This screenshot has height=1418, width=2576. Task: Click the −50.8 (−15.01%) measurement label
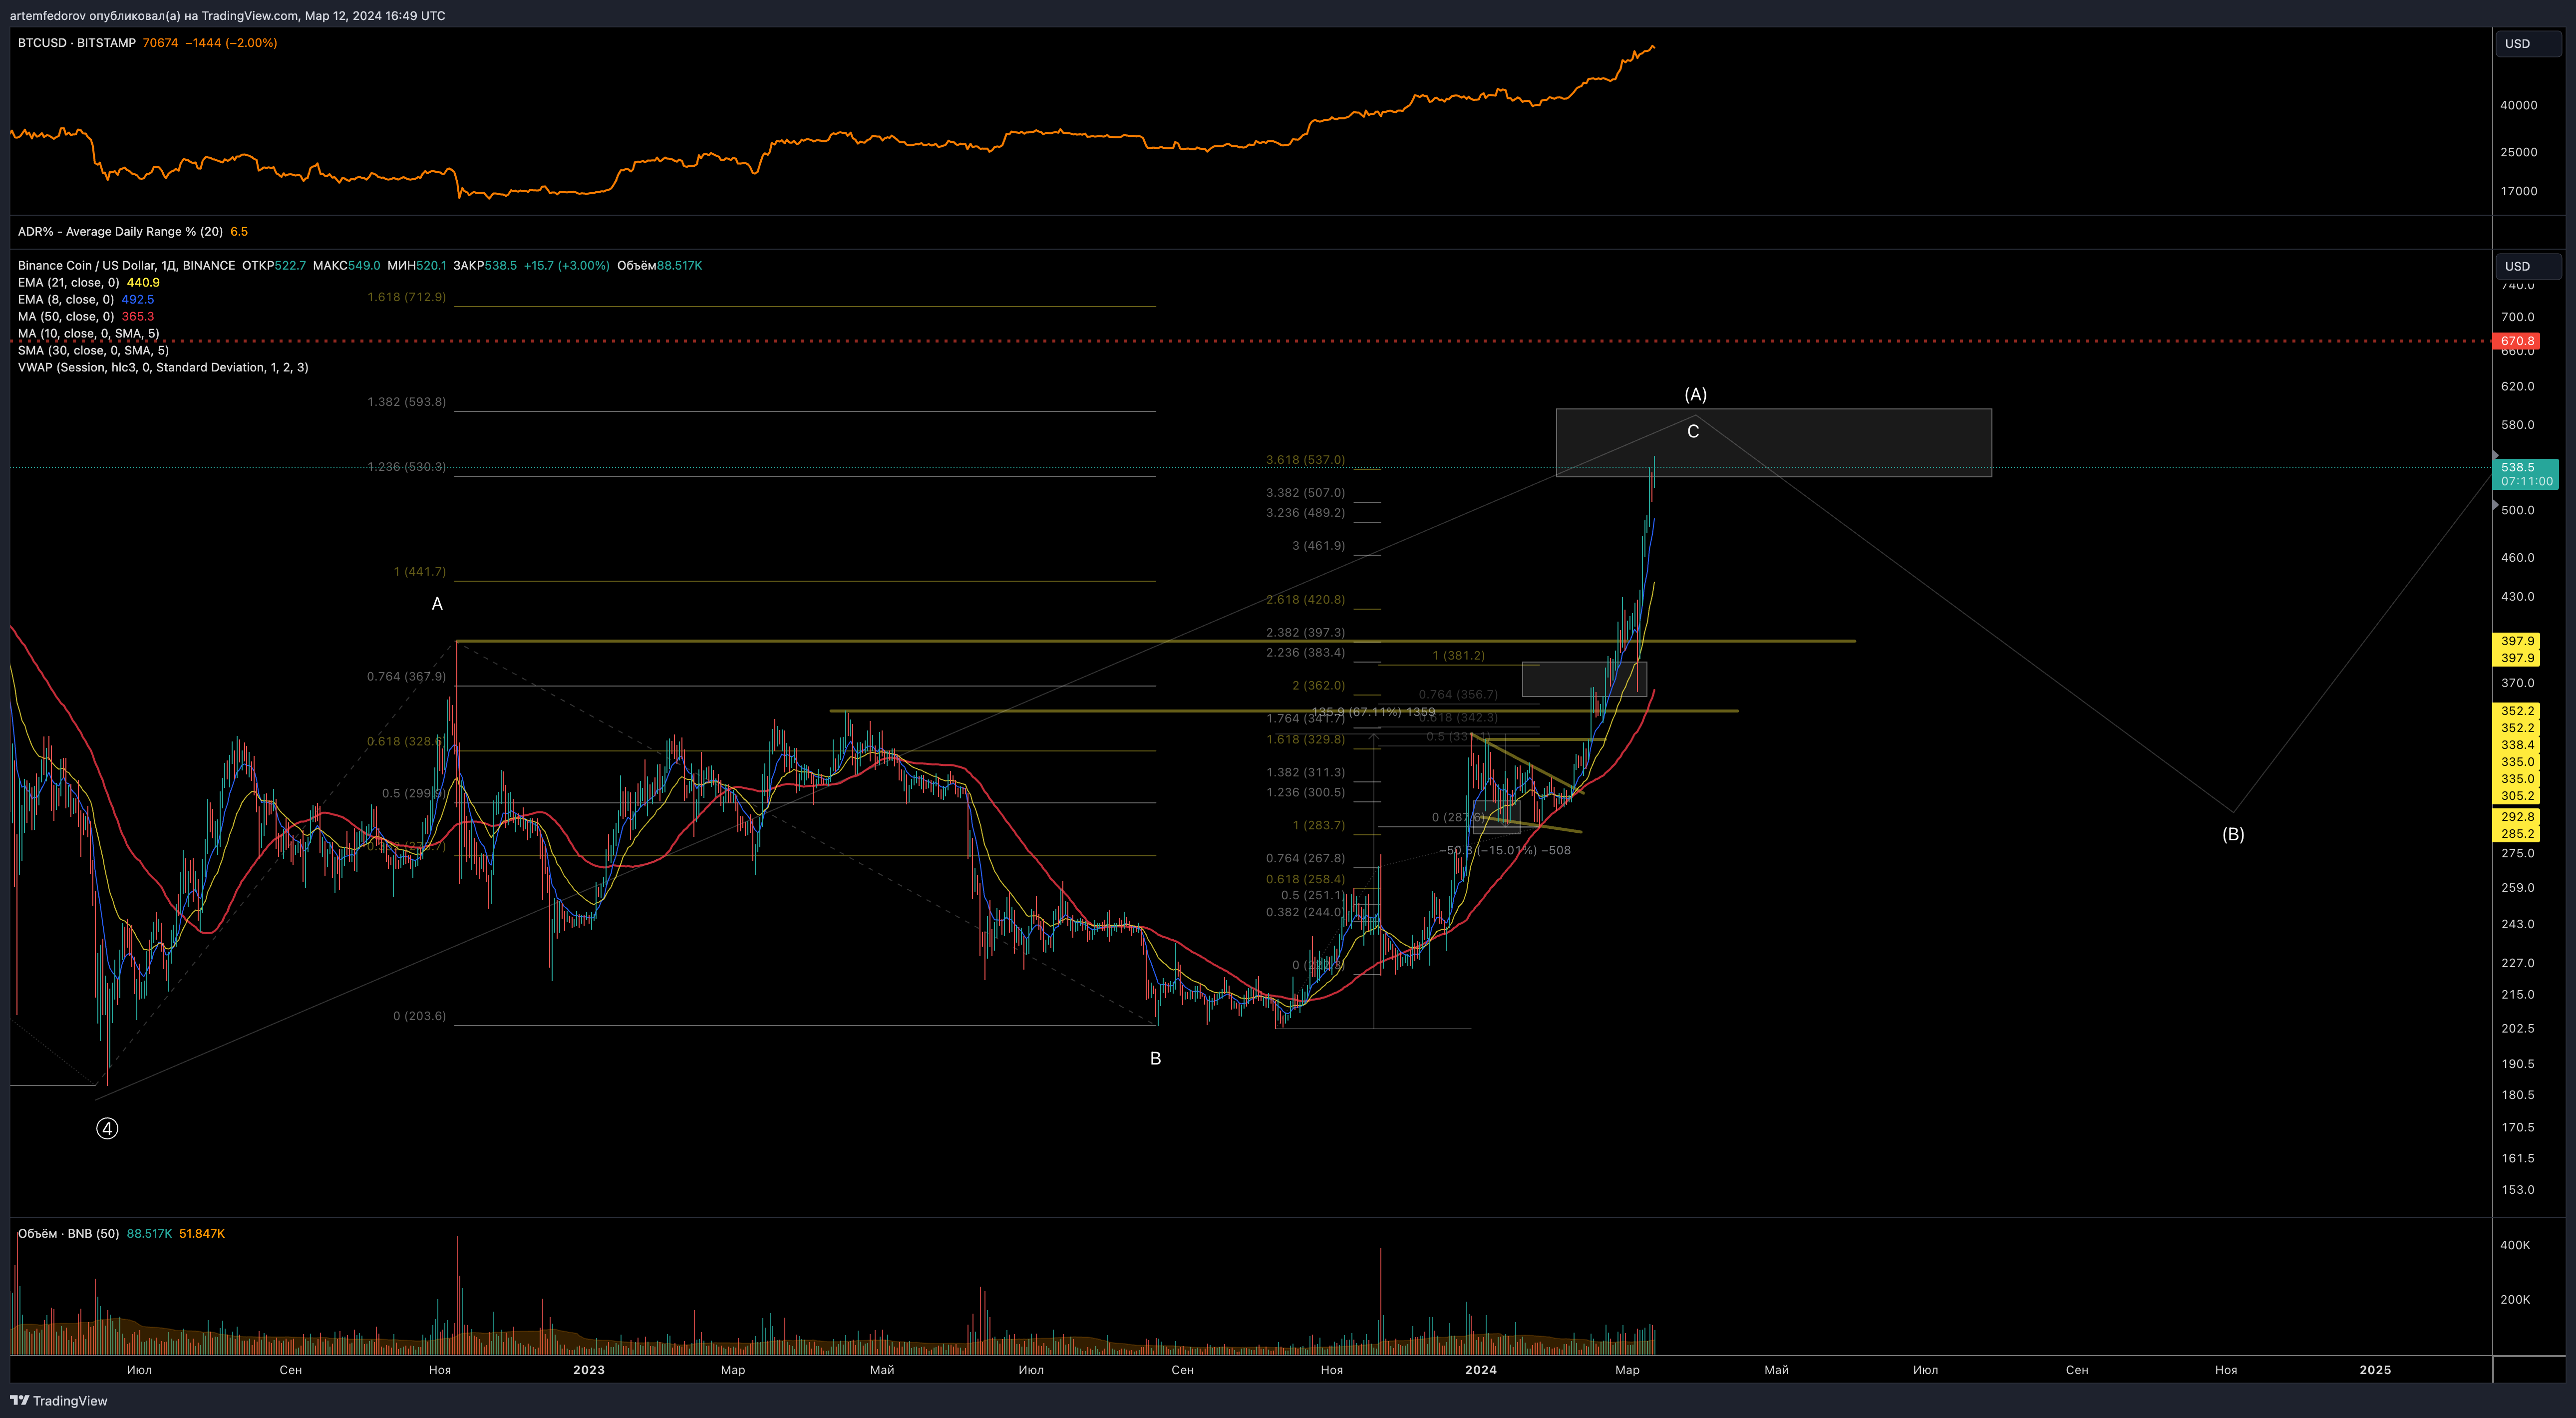click(x=1505, y=851)
